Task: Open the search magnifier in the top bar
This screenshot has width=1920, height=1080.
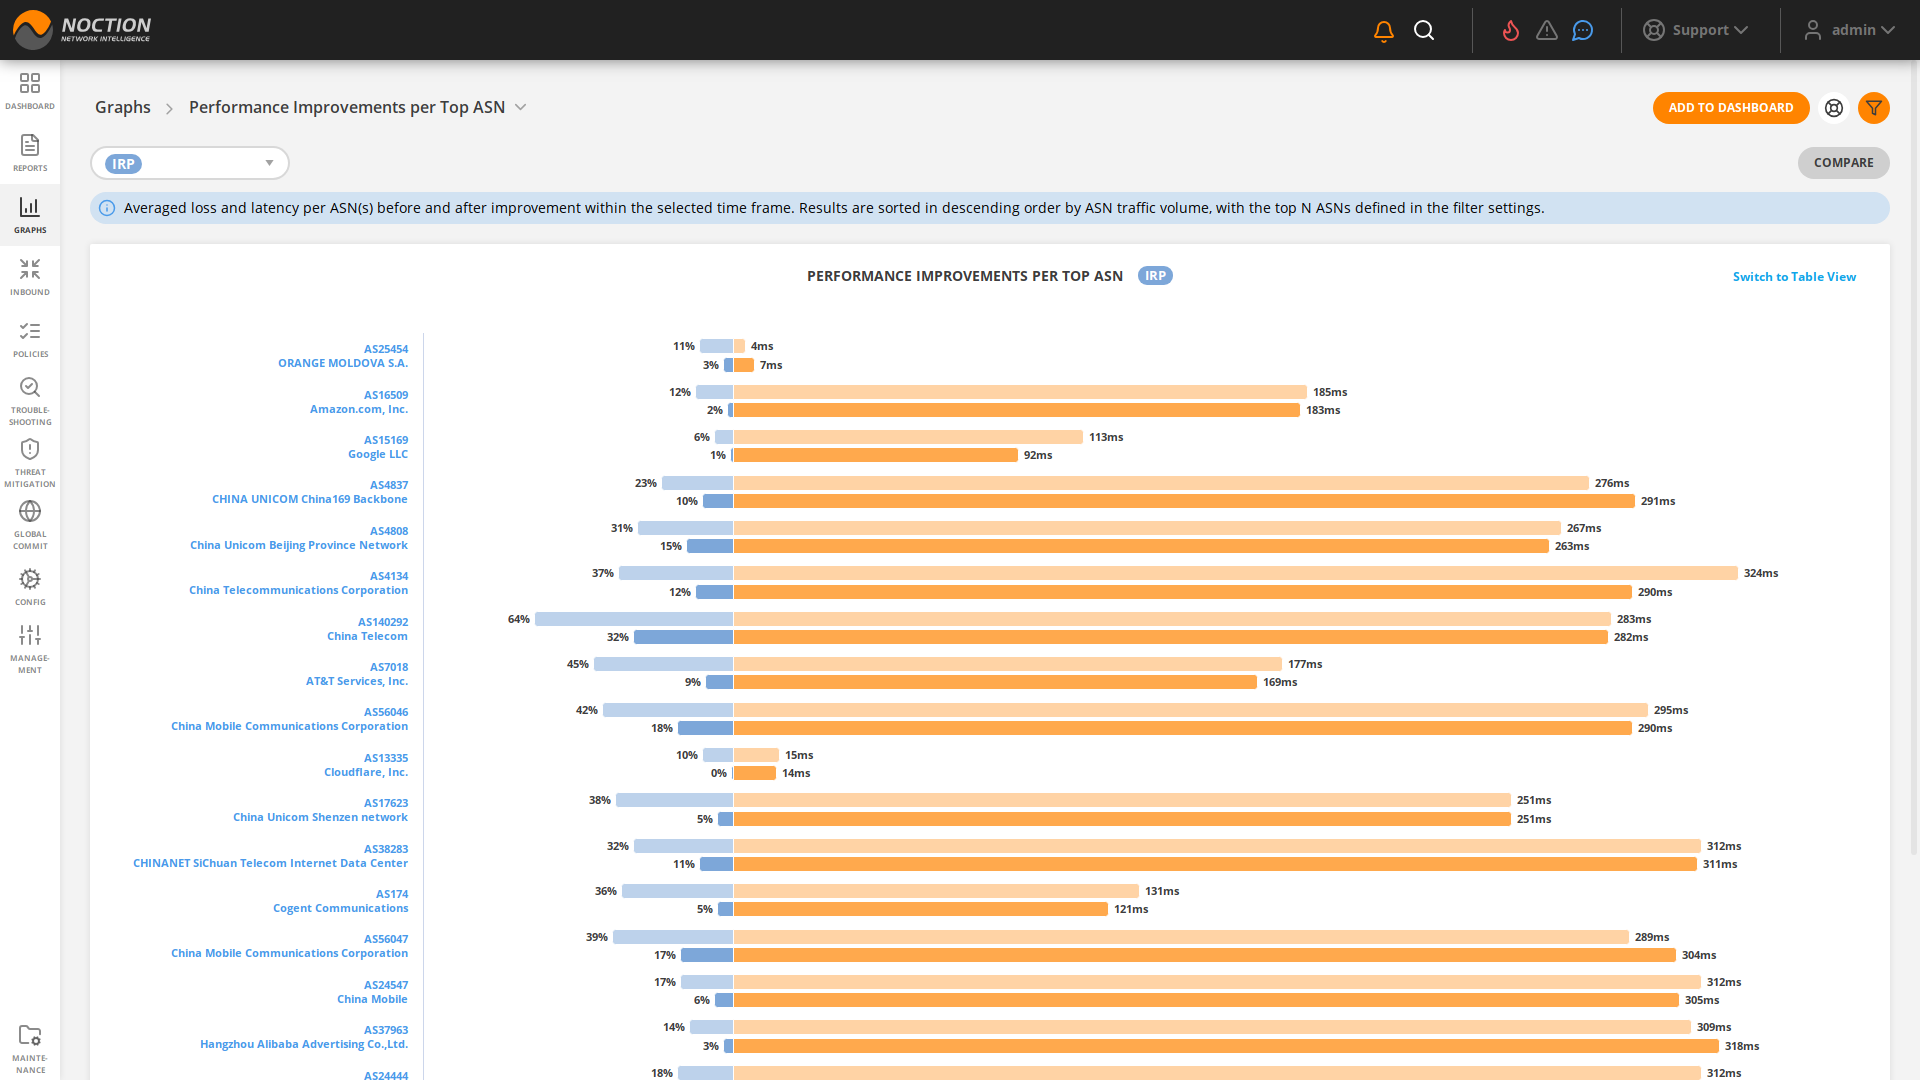Action: 1424,30
